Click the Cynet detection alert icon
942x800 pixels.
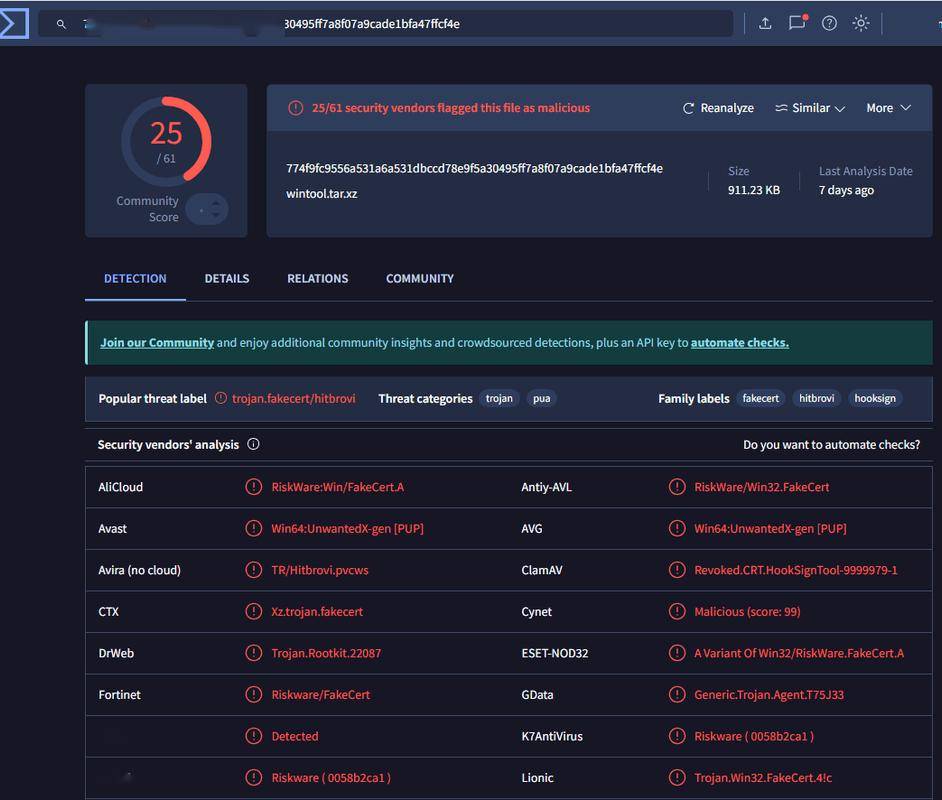tap(677, 611)
